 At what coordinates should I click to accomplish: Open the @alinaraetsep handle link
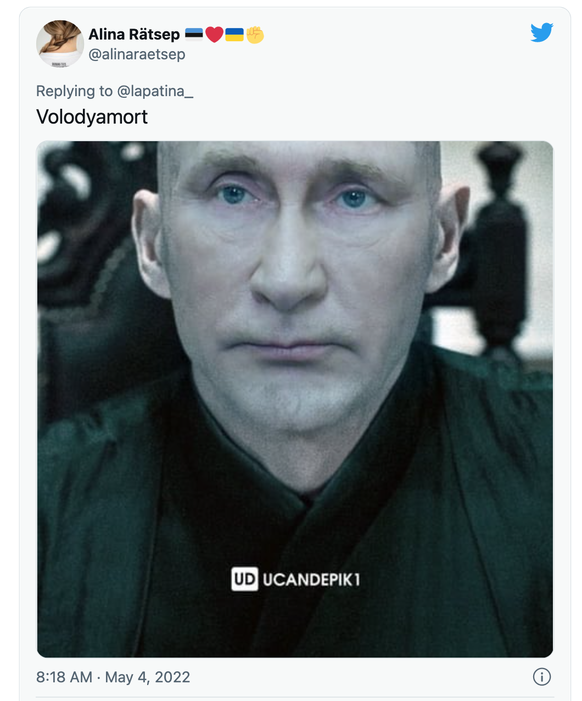(x=137, y=55)
